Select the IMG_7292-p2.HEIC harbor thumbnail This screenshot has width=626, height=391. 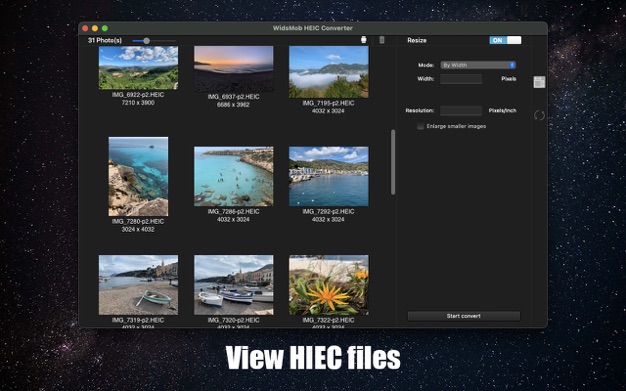click(329, 176)
